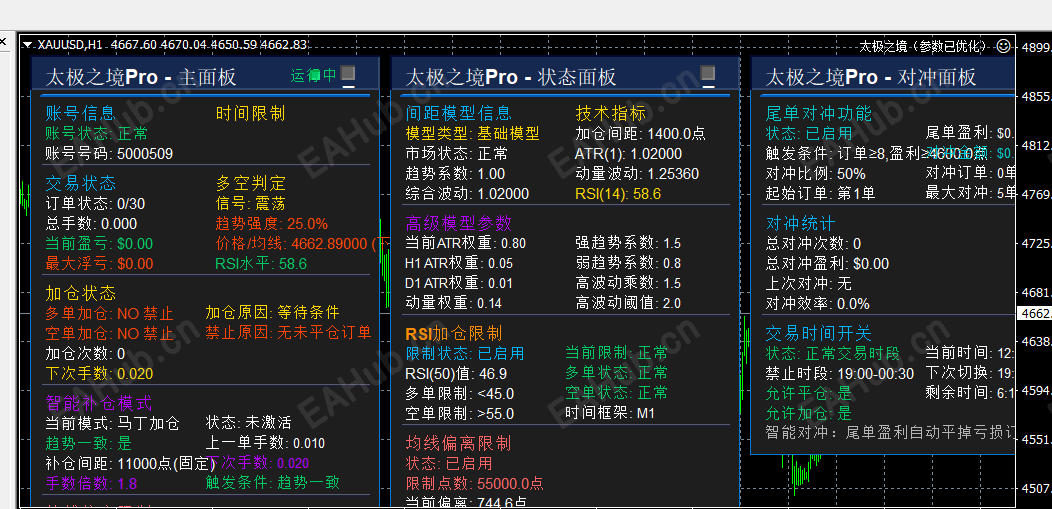This screenshot has height=509, width=1052.
Task: Click the 总手数: 0.000 line
Action: [91, 223]
